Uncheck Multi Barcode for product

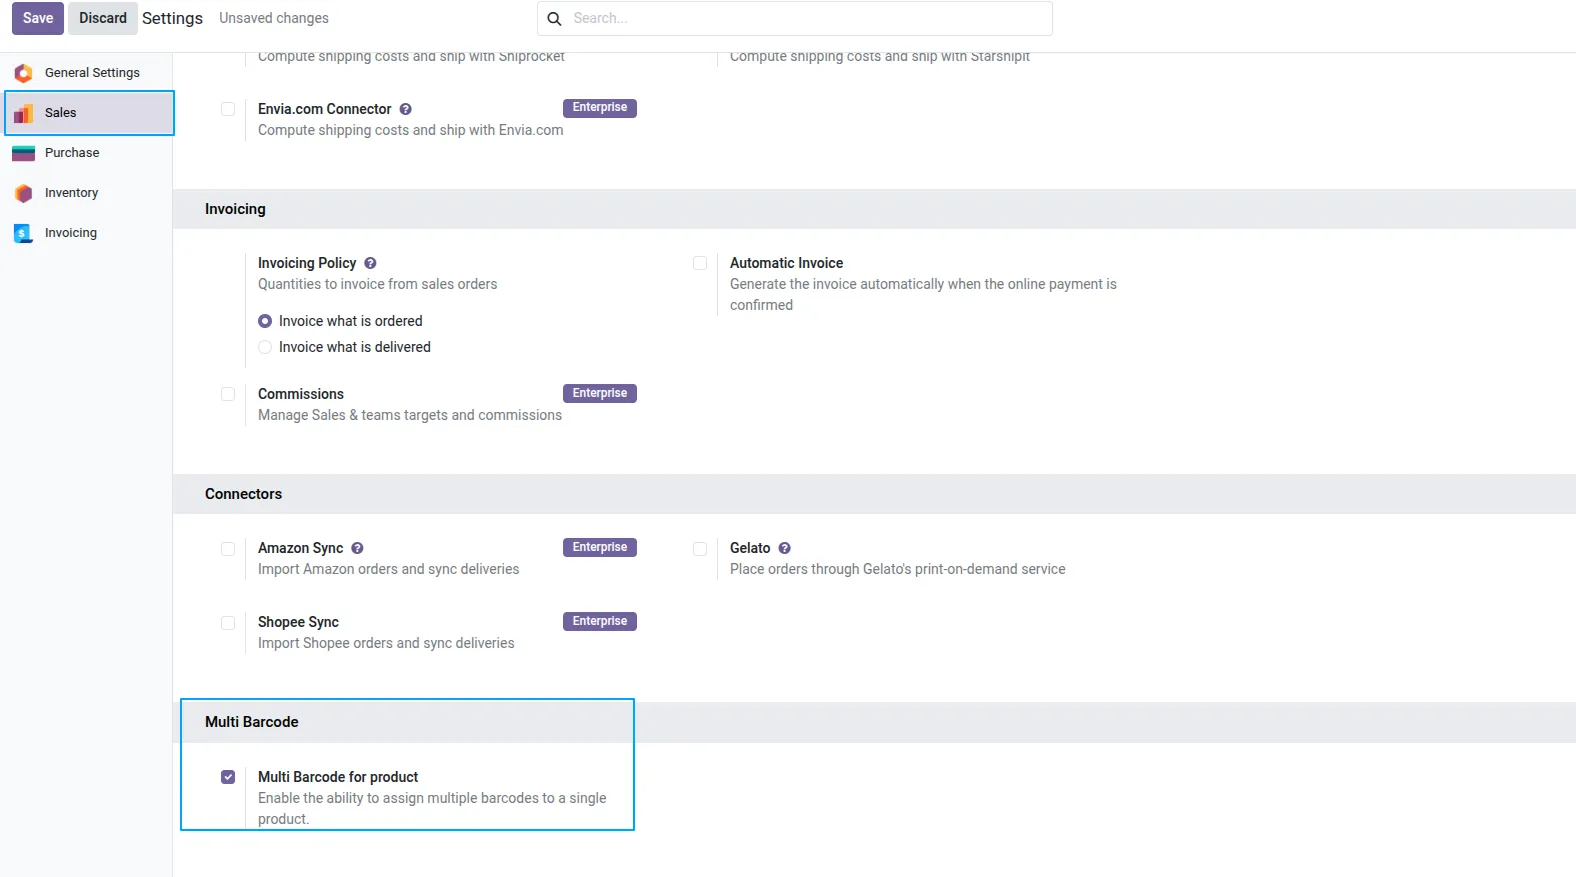click(228, 777)
